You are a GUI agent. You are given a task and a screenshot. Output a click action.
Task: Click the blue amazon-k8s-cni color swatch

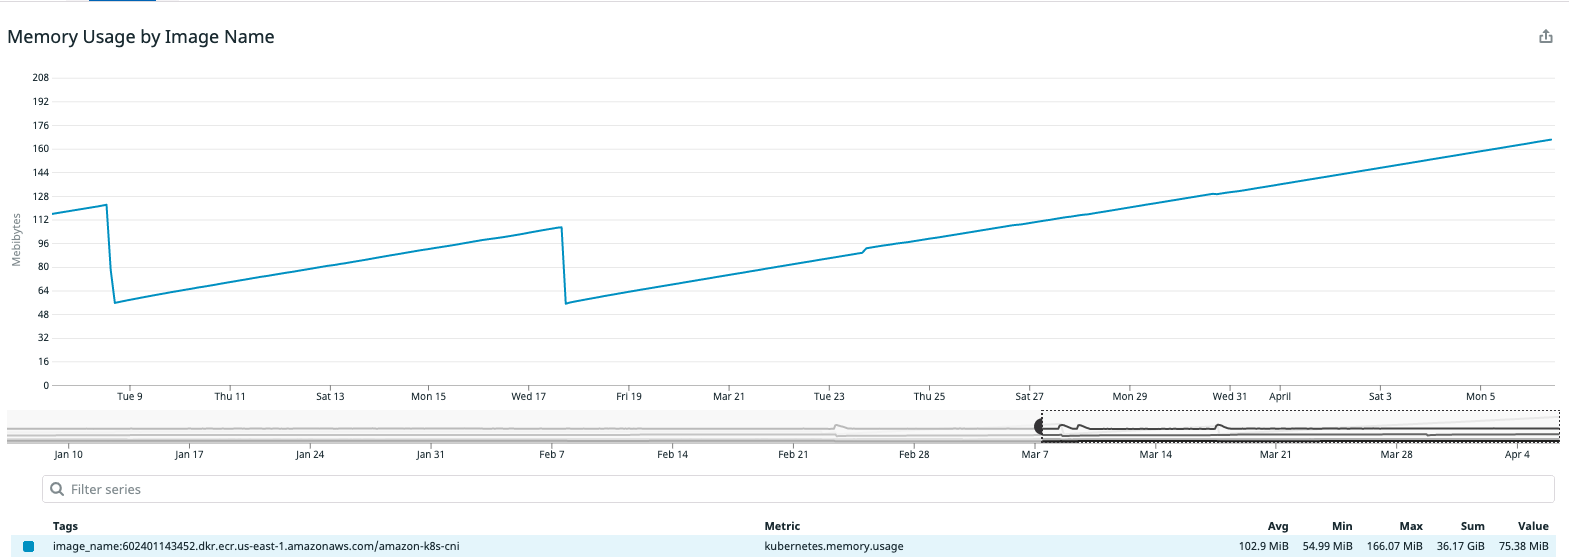coord(28,546)
